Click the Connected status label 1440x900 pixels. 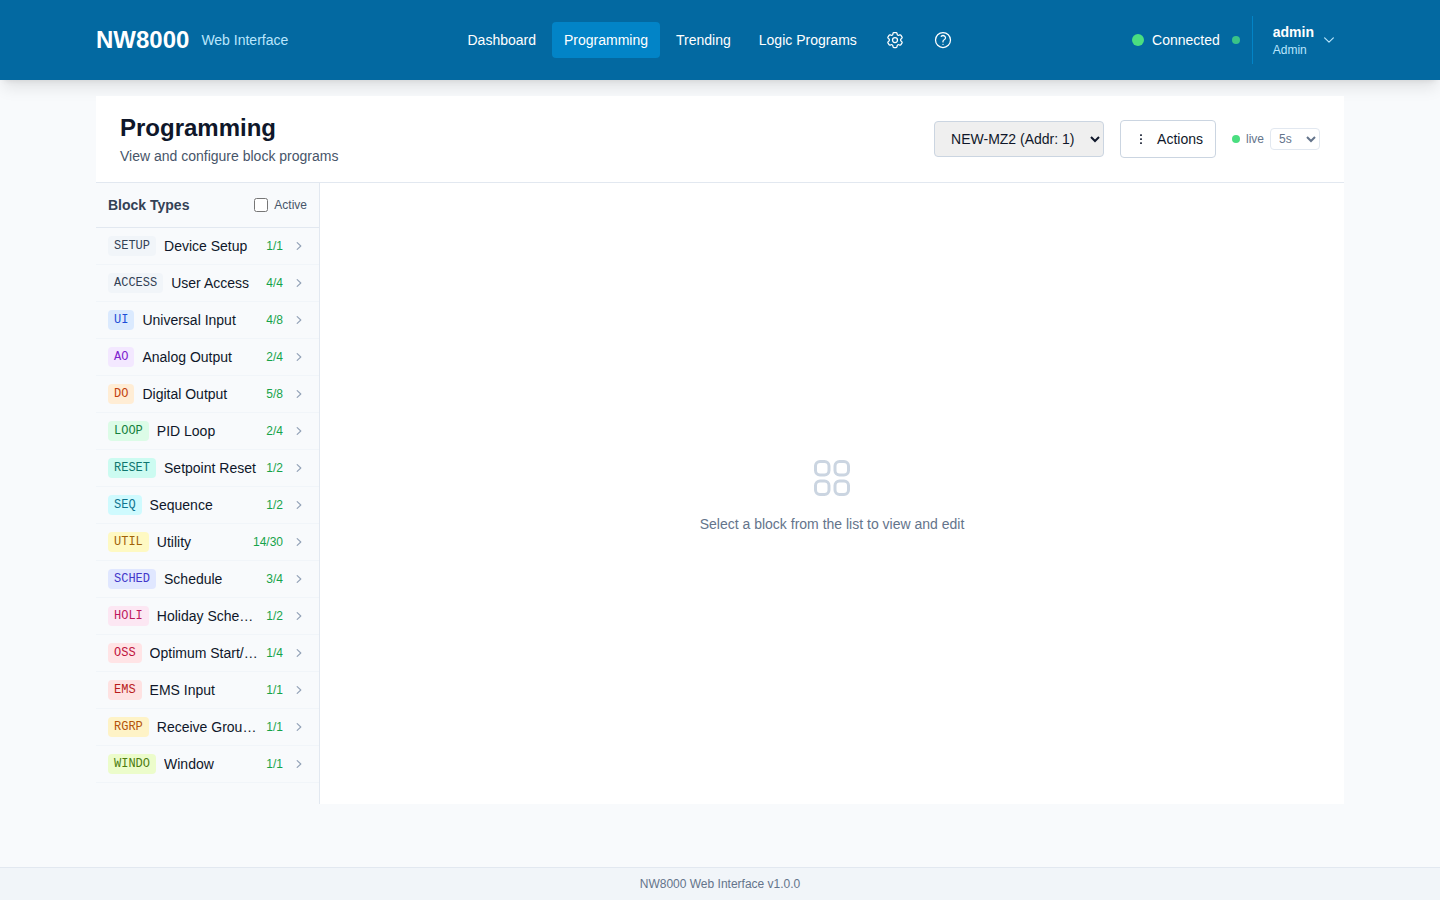pos(1186,40)
